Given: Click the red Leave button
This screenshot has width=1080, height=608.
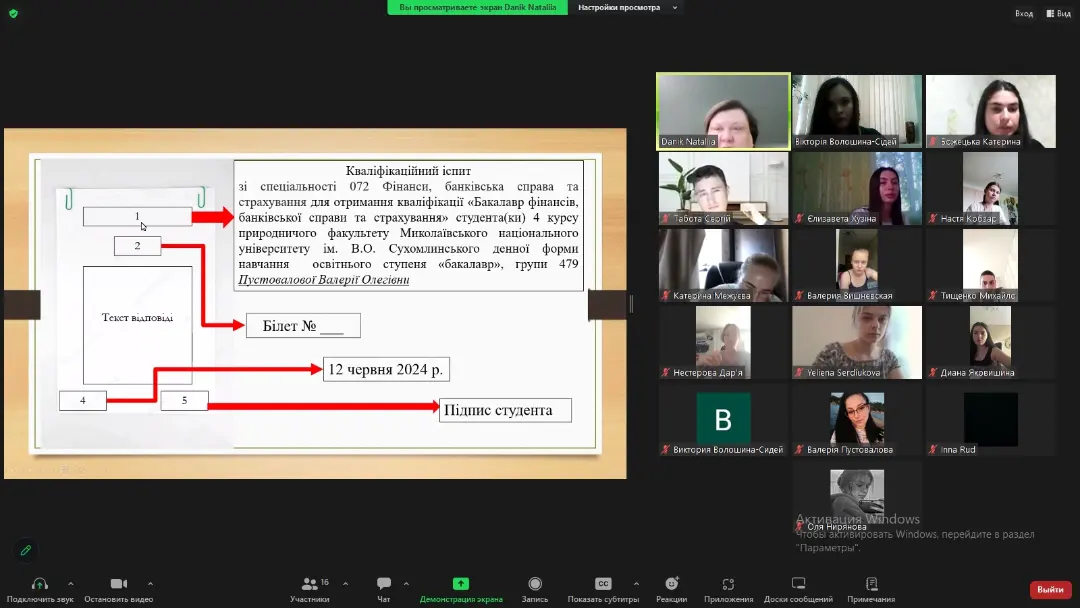Looking at the screenshot, I should (1050, 590).
